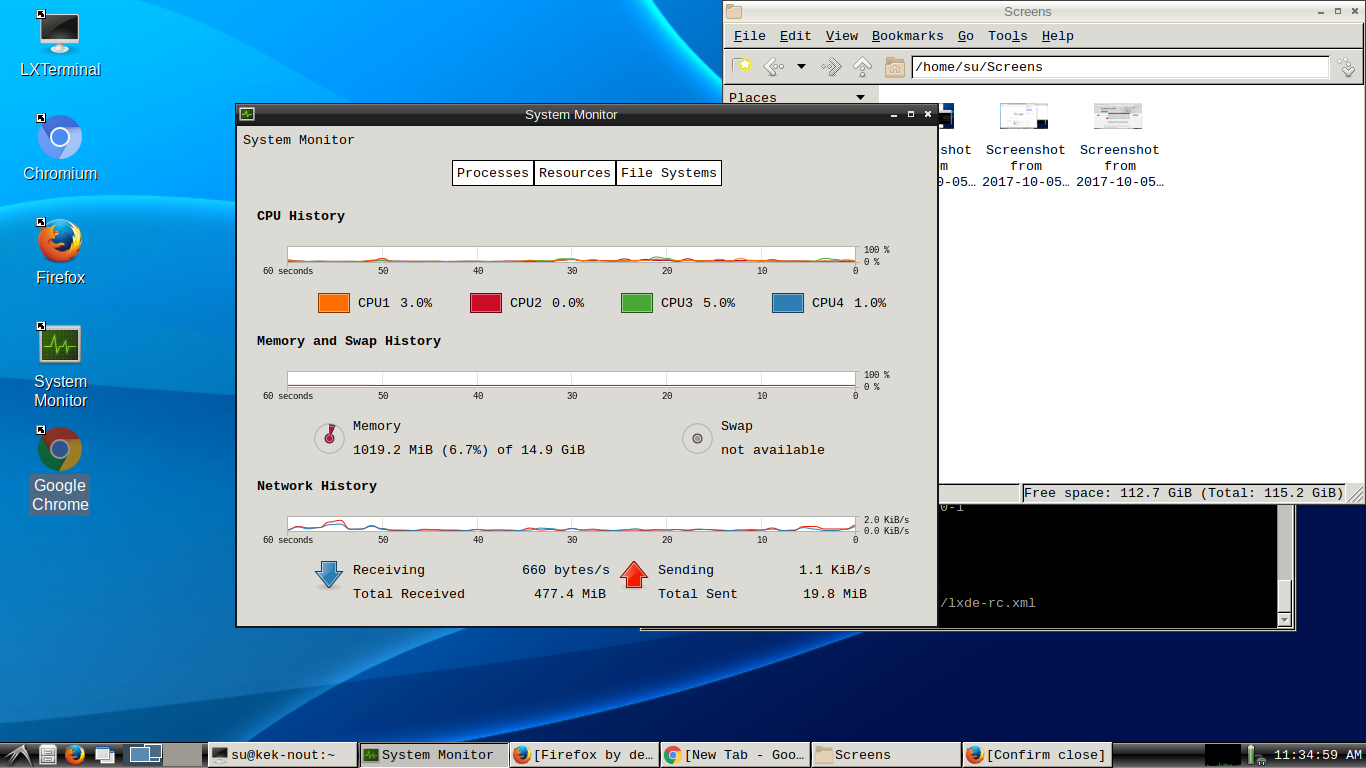Go forward with the Screens forward arrow
This screenshot has width=1366, height=768.
tap(831, 67)
